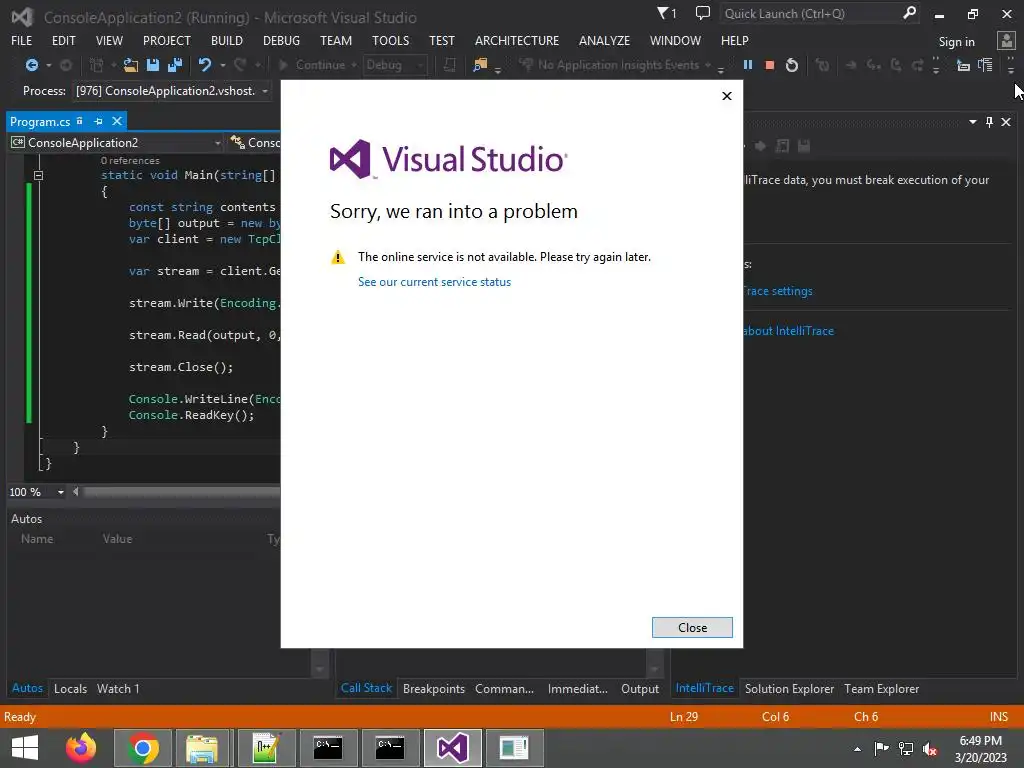The height and width of the screenshot is (768, 1024).
Task: Switch to the Watch 1 tab
Action: pyautogui.click(x=118, y=688)
